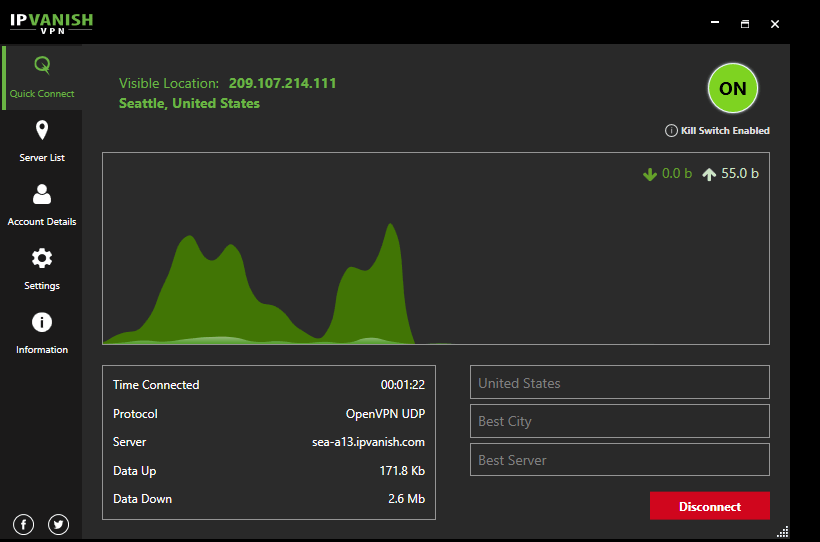Open the Best City selector
The width and height of the screenshot is (820, 542).
coord(620,421)
